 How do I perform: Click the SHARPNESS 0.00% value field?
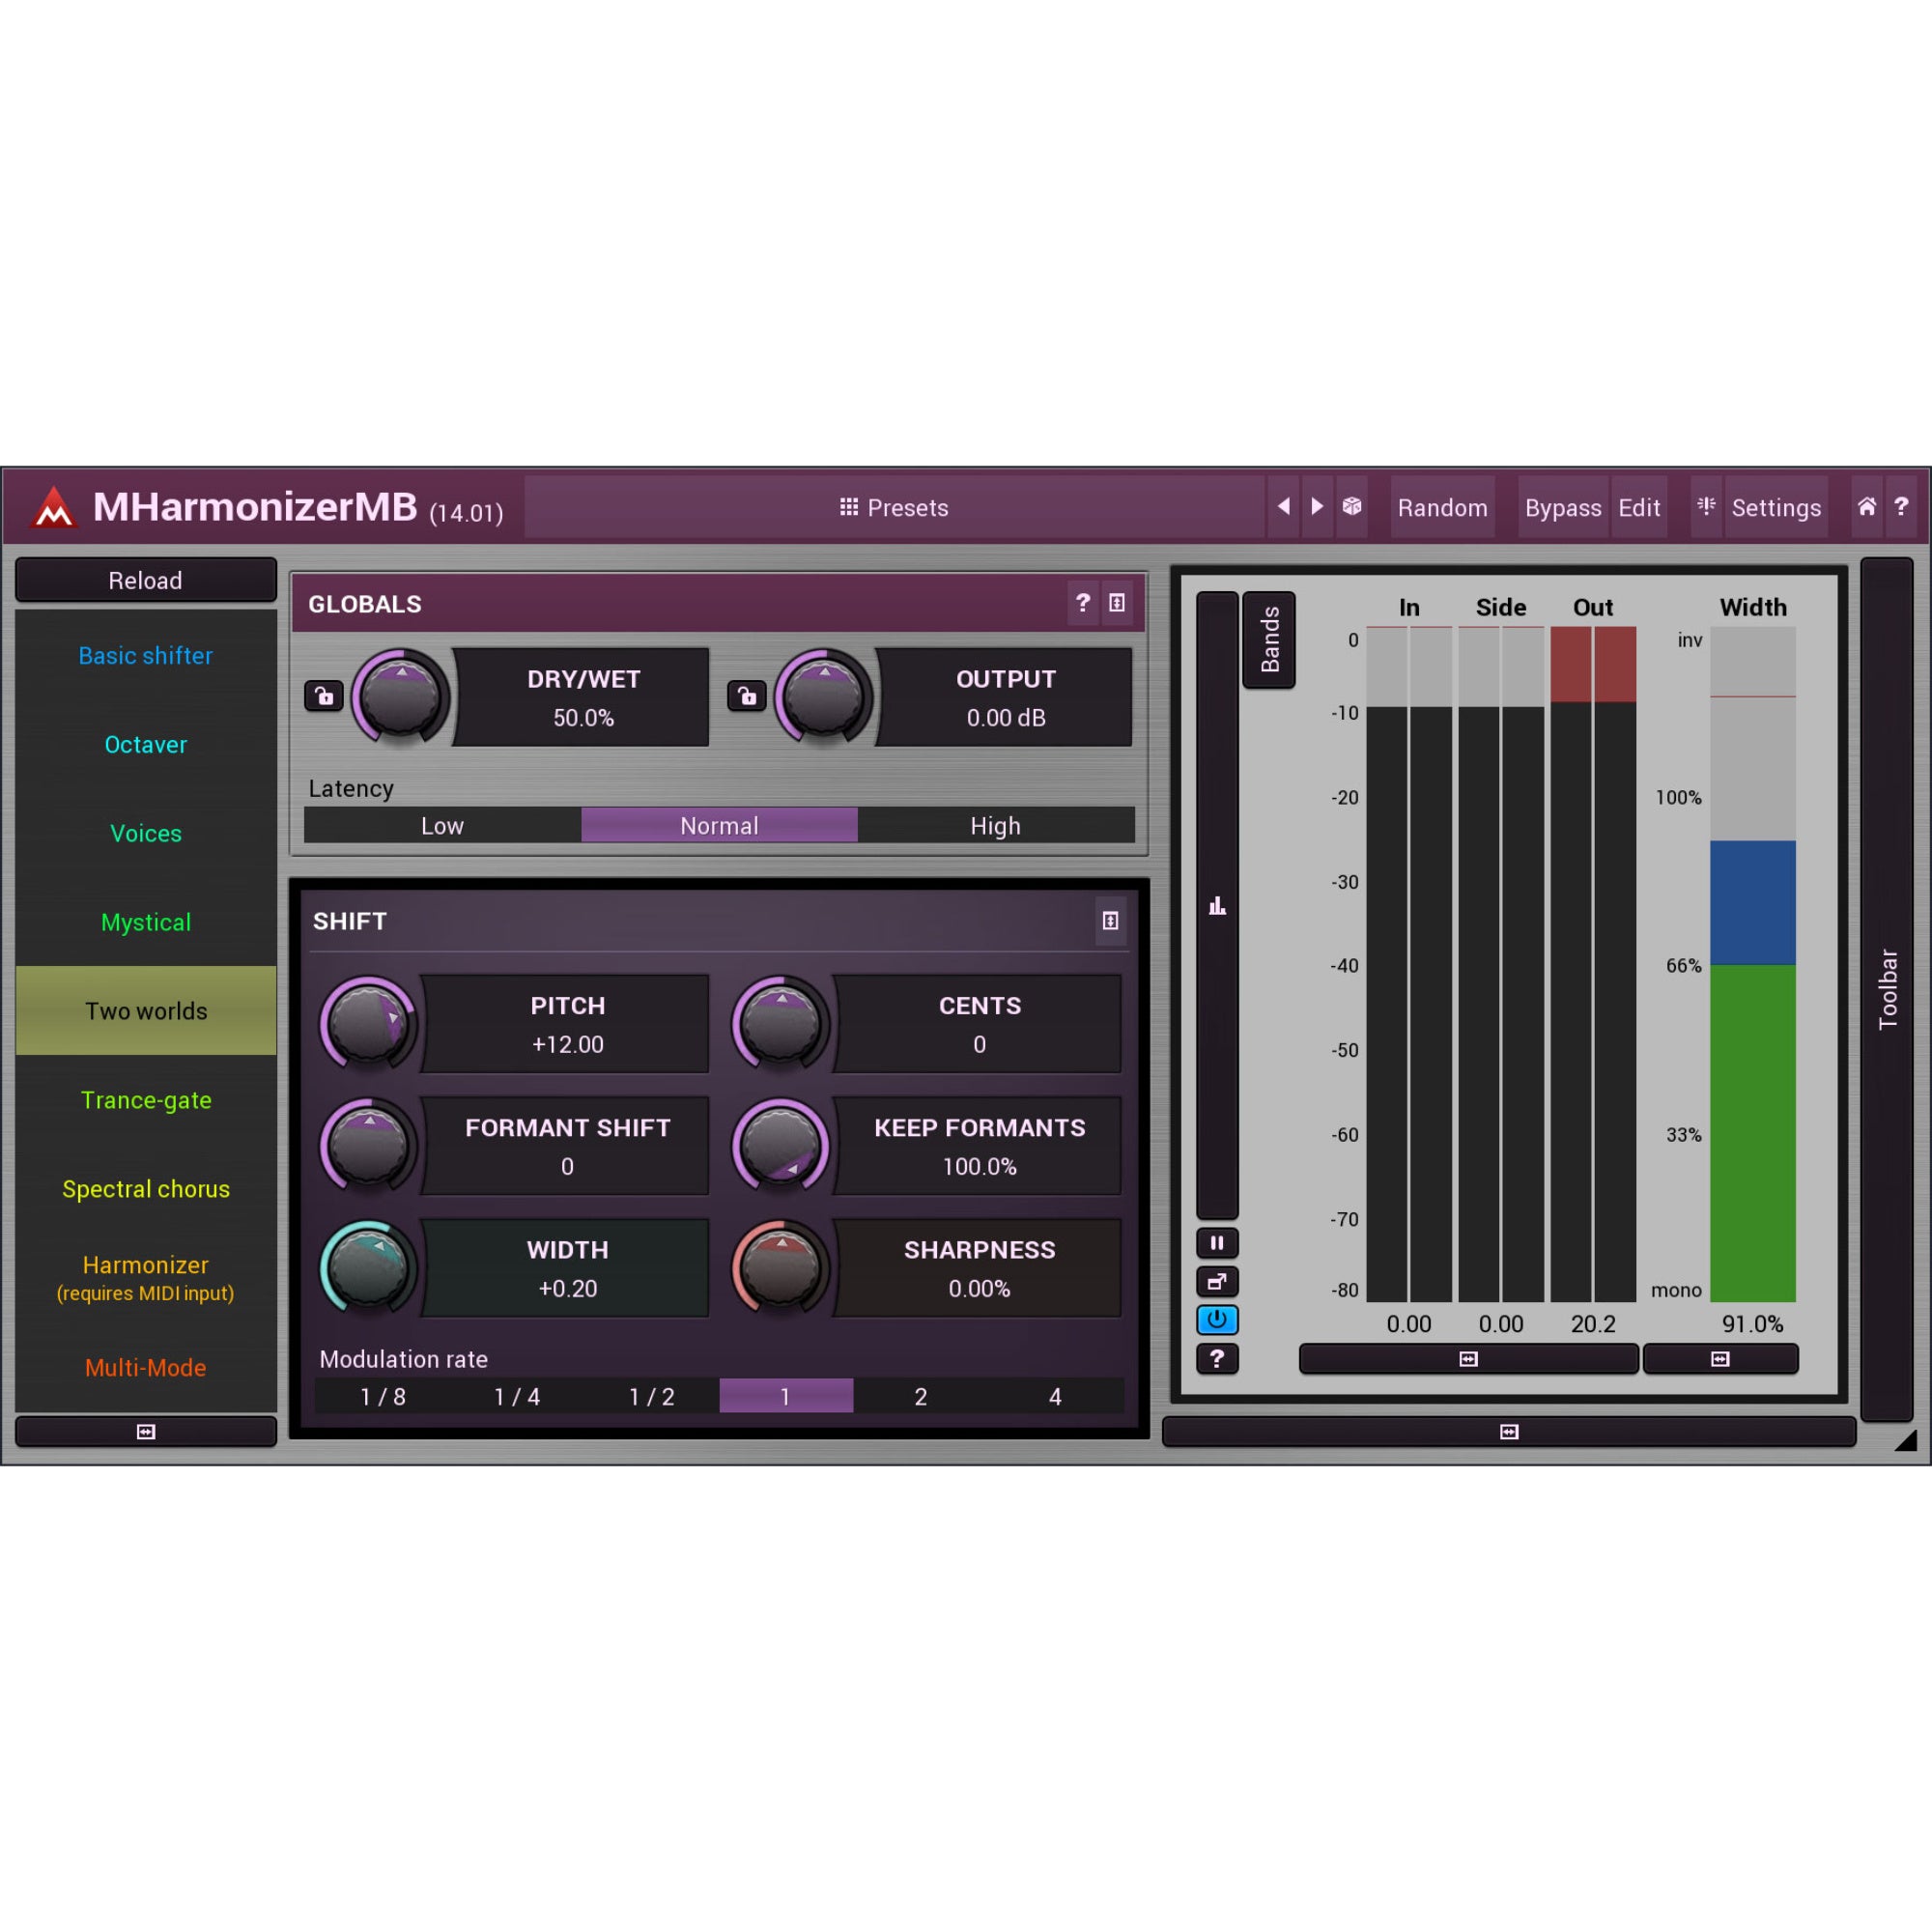979,1268
